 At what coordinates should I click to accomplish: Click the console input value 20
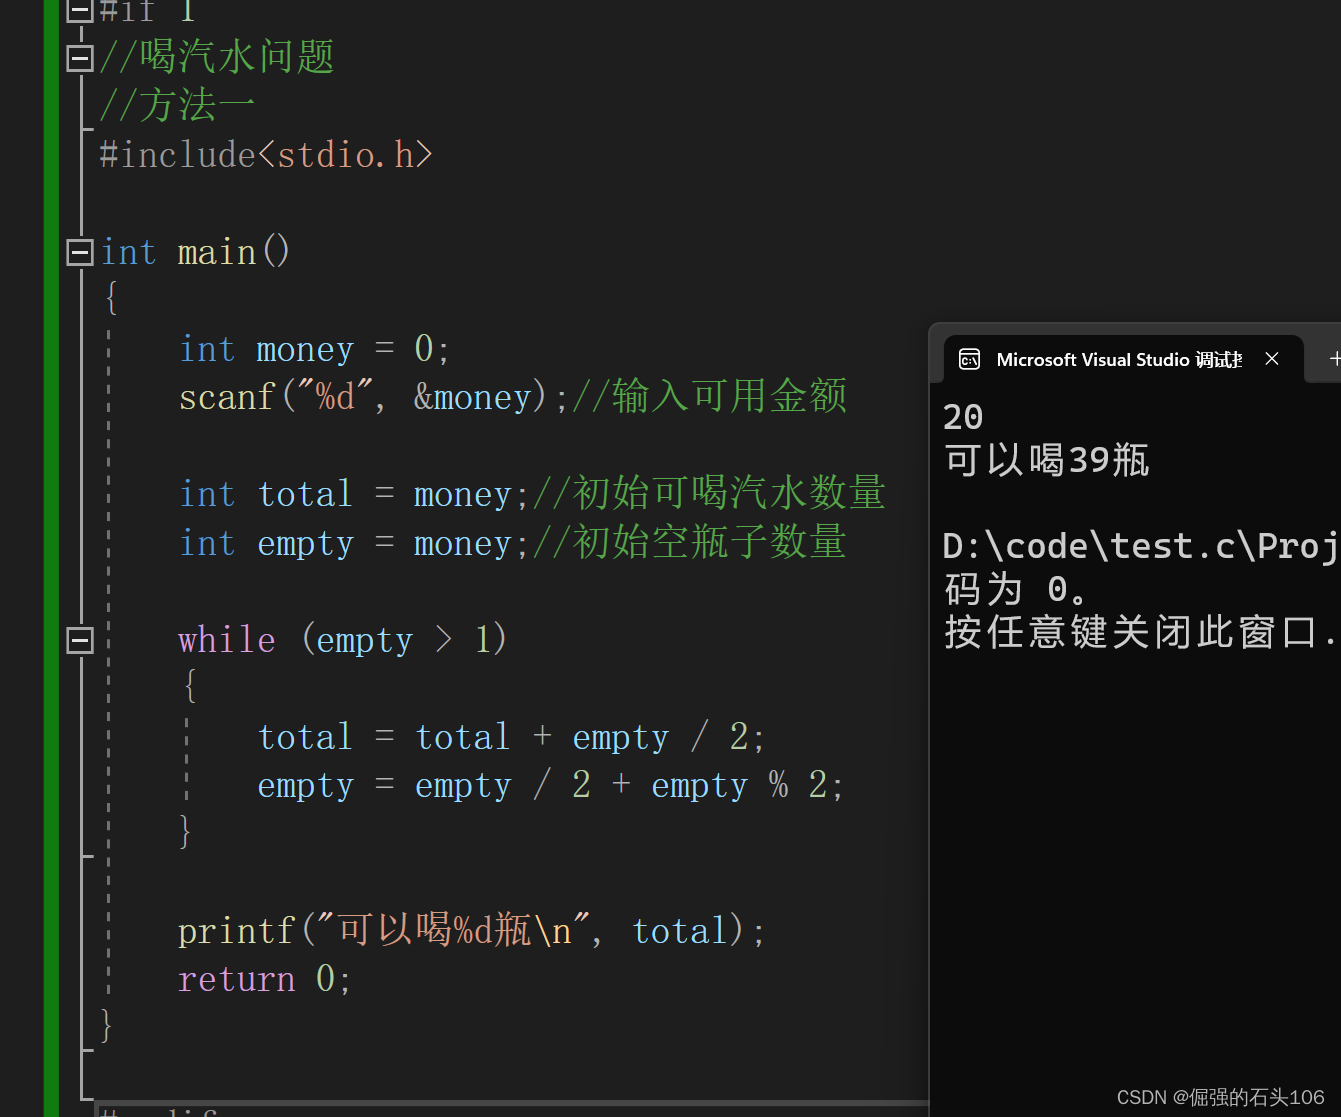coord(963,417)
